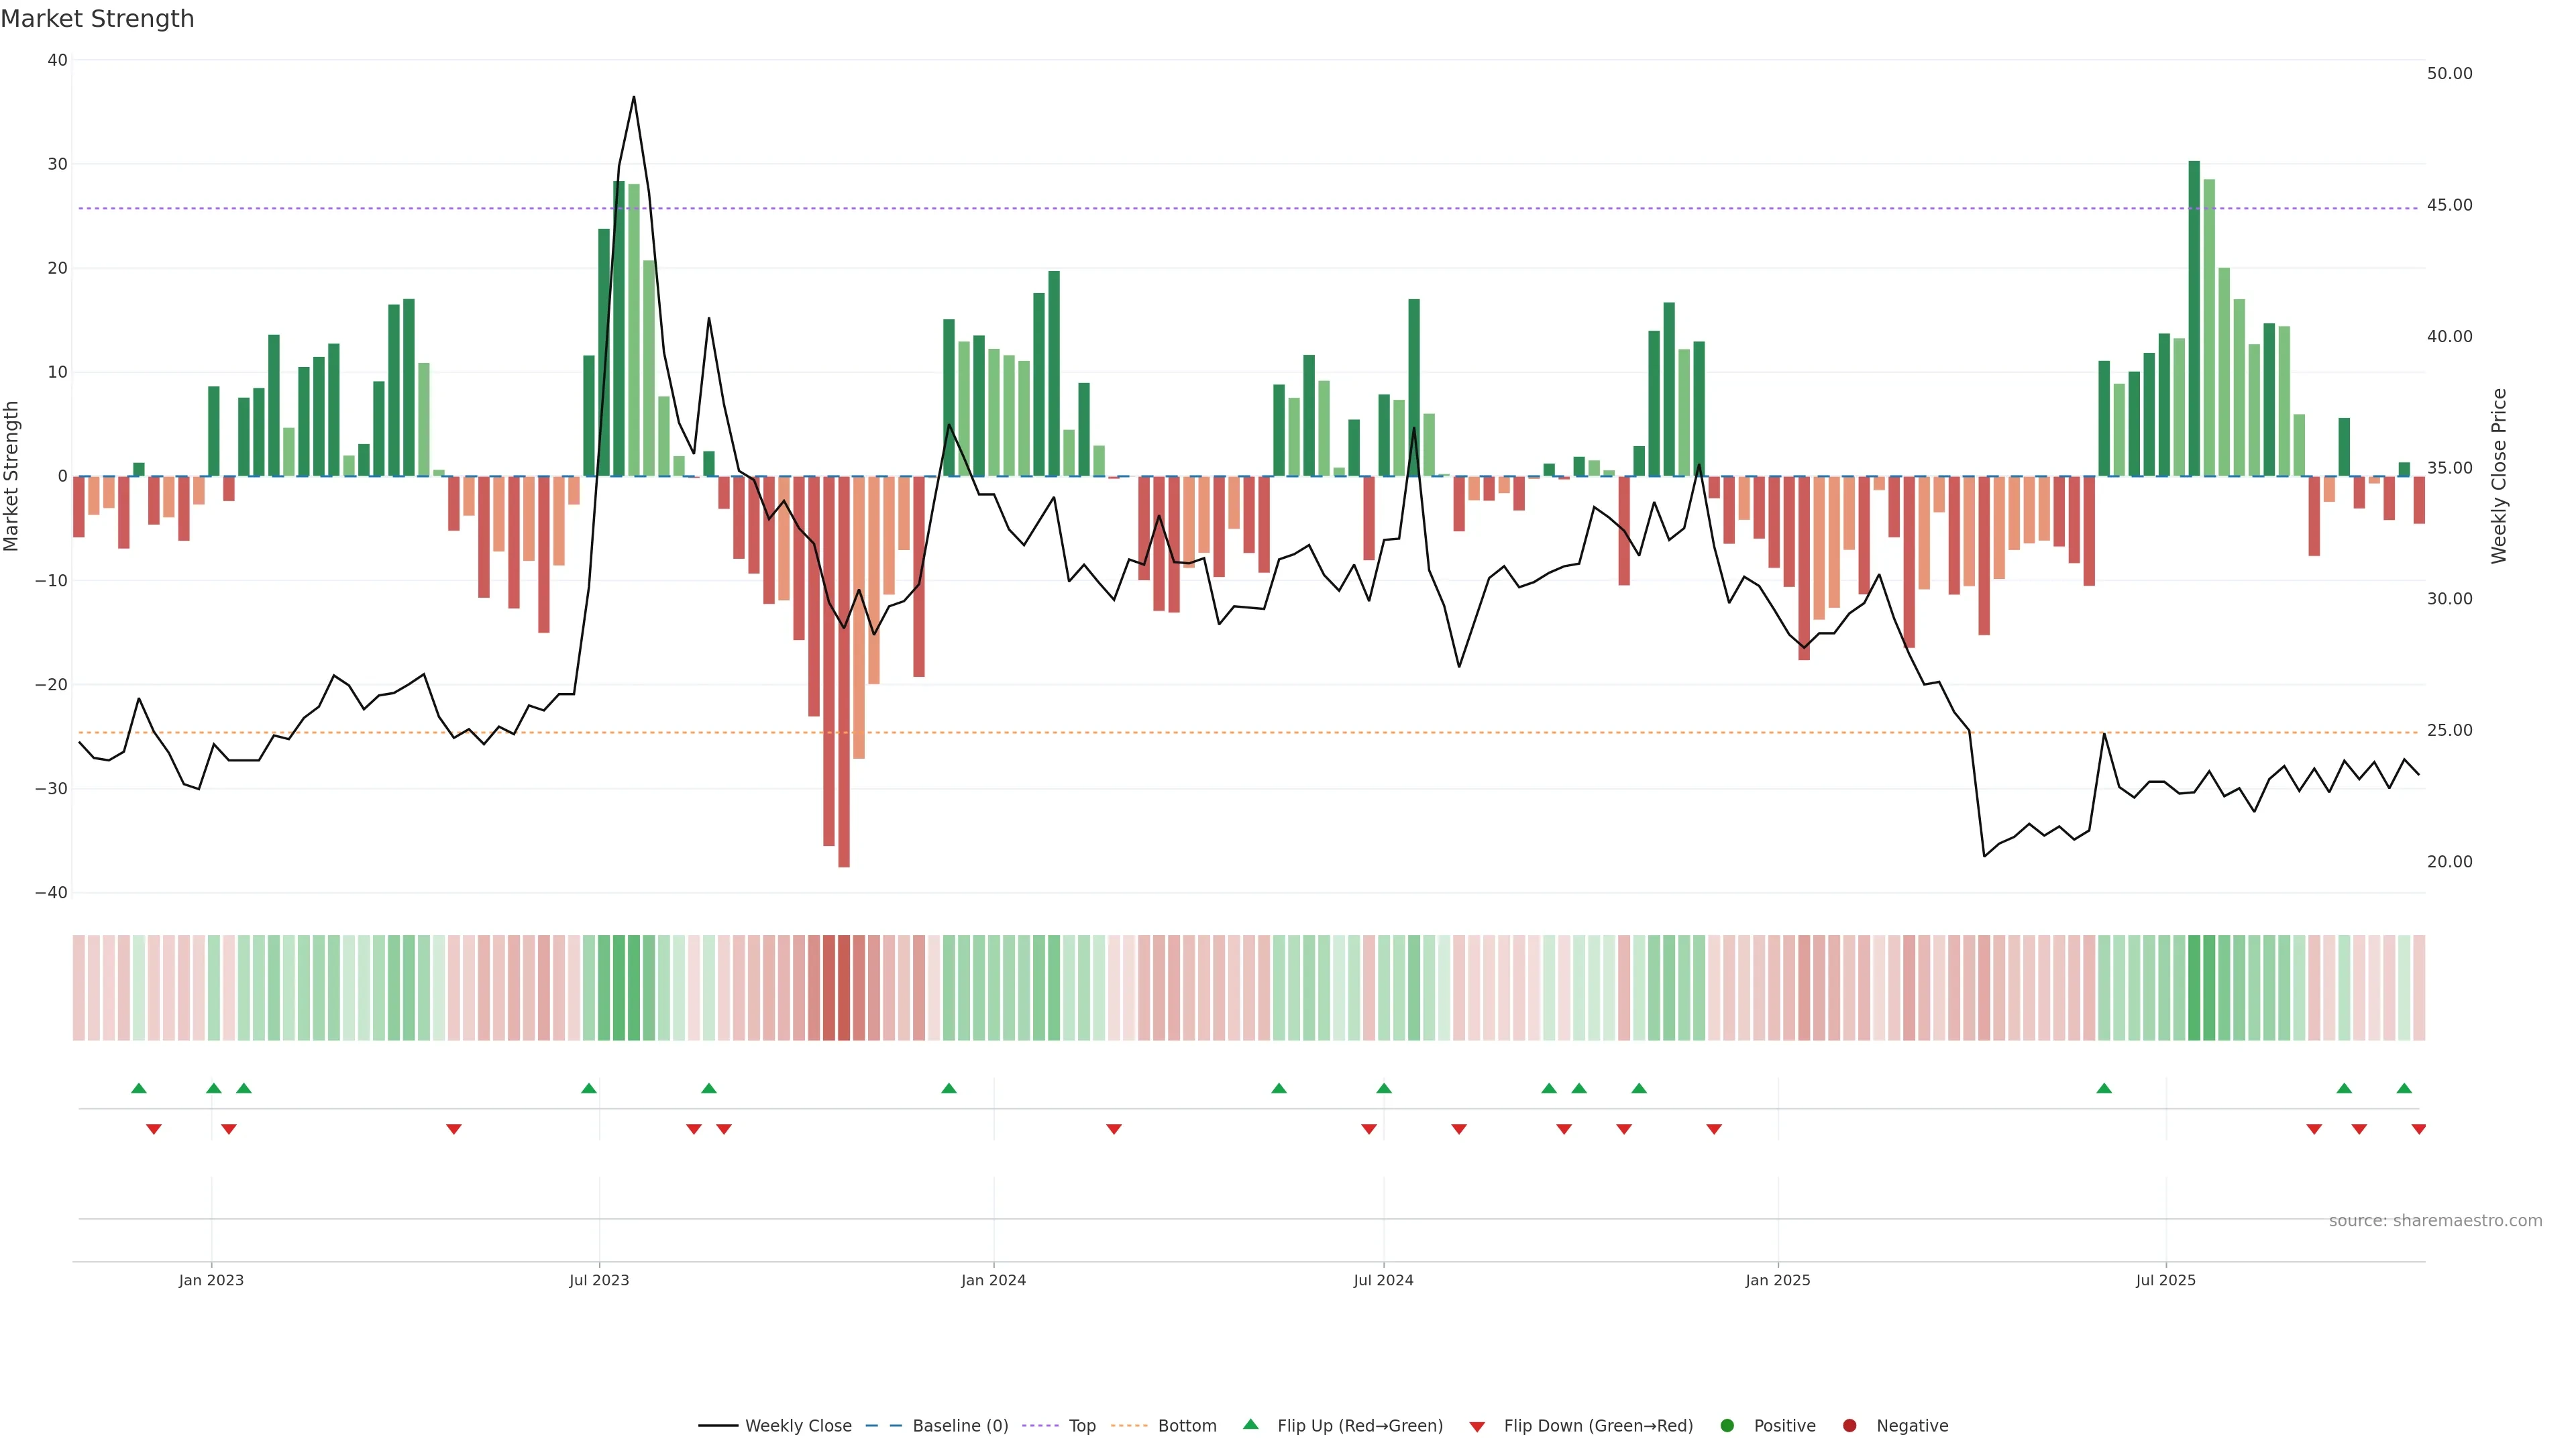Click the Jul 2024 x-axis label

click(1383, 1280)
